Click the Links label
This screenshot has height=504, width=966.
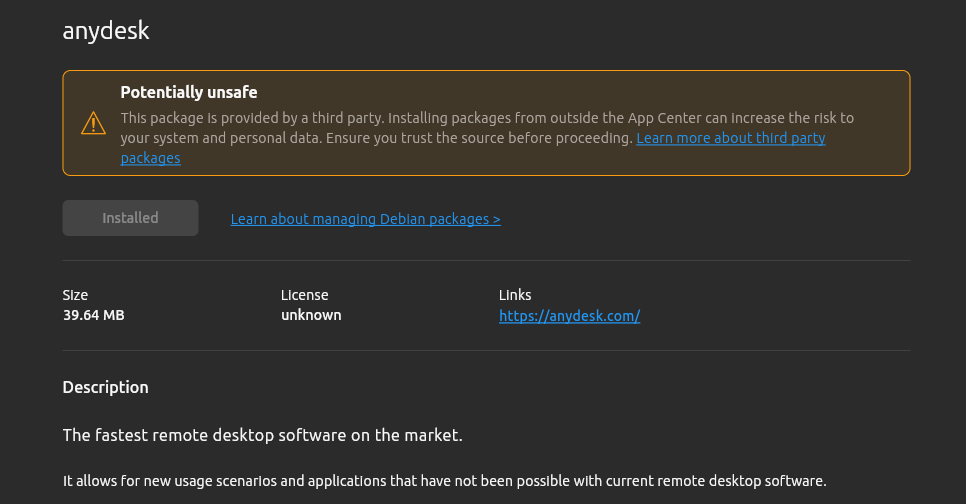515,295
